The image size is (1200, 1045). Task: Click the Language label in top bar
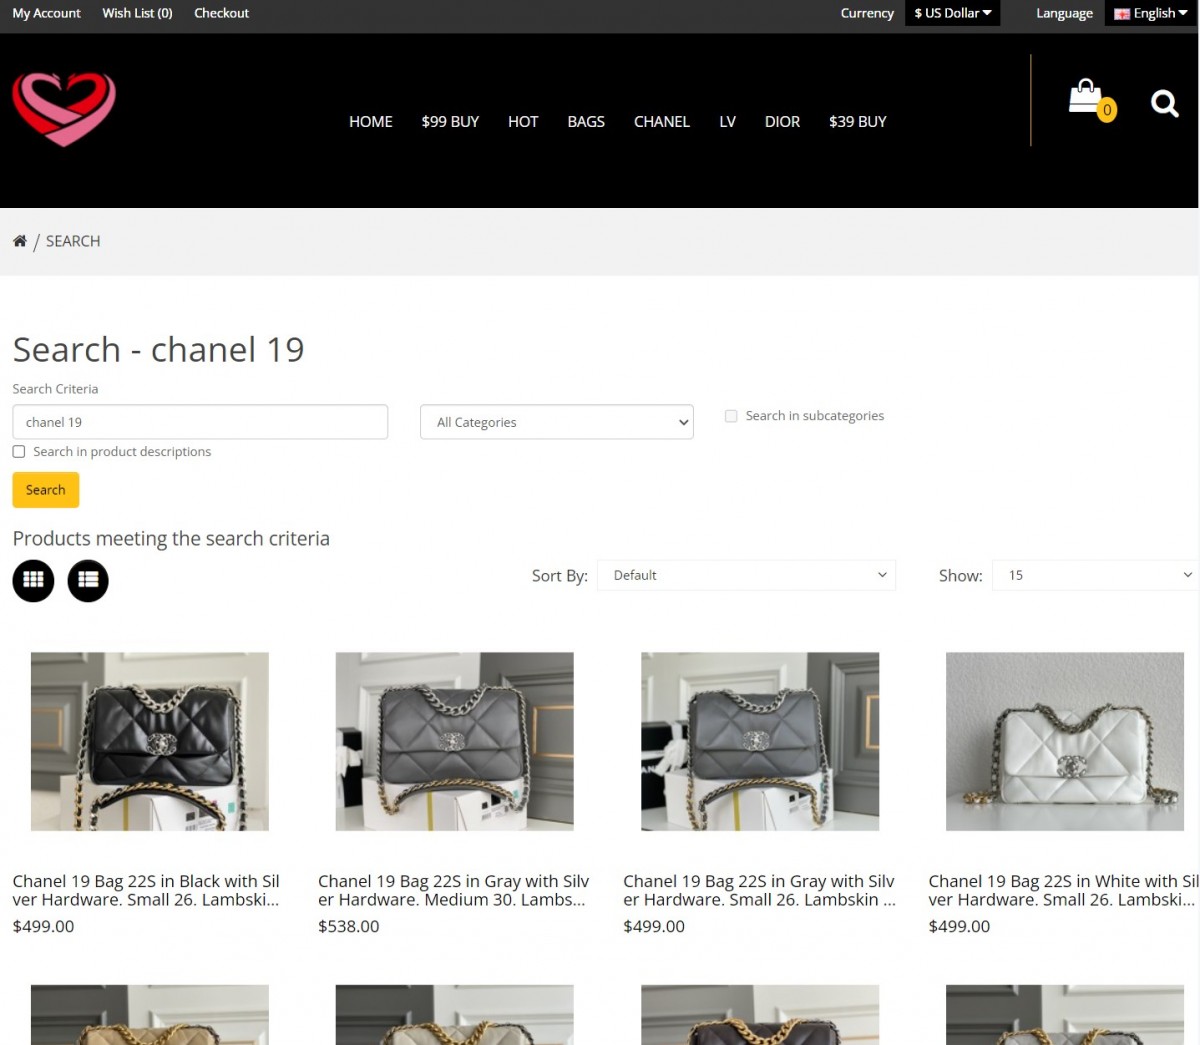(1064, 13)
